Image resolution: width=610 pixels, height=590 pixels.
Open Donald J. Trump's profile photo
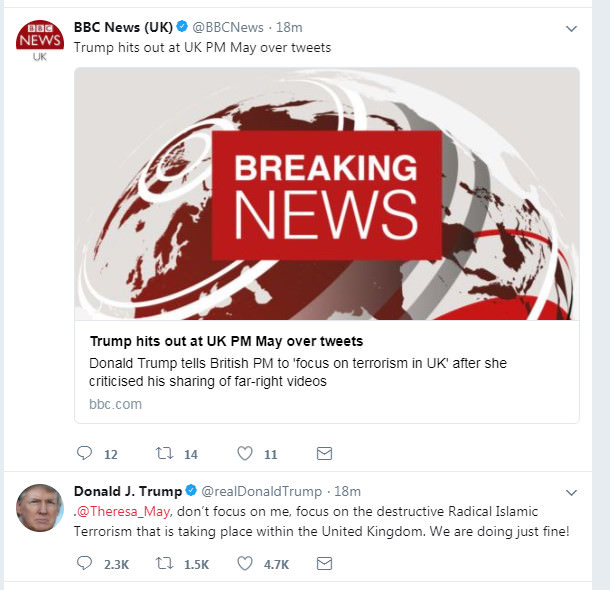(x=40, y=508)
